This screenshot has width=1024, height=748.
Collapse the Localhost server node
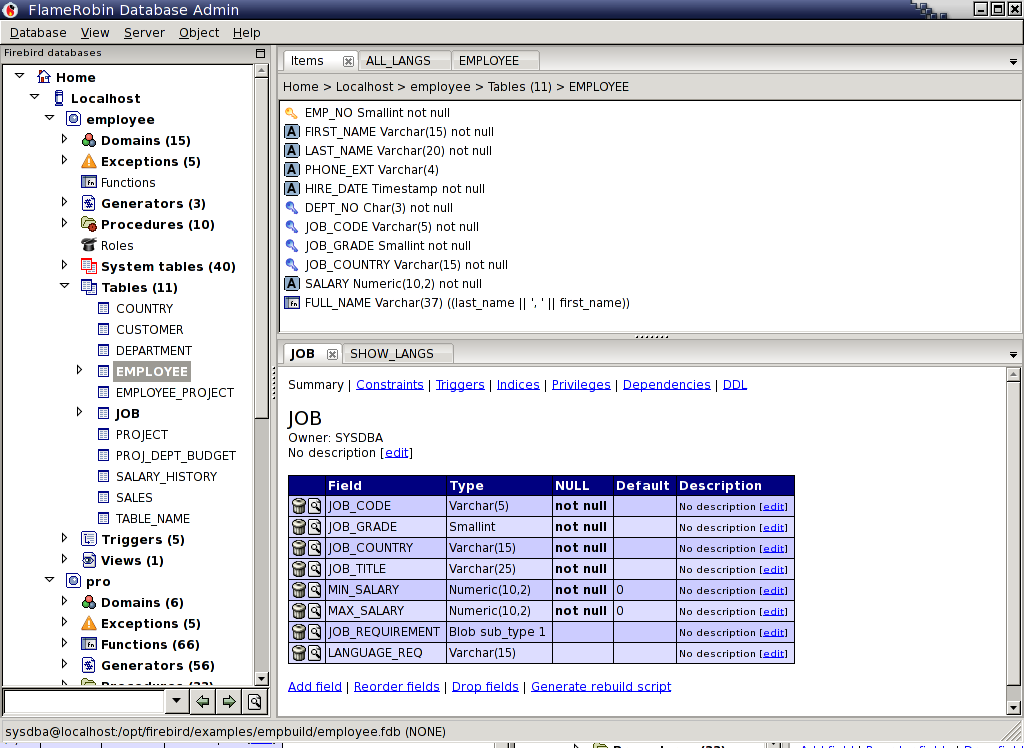pos(35,97)
